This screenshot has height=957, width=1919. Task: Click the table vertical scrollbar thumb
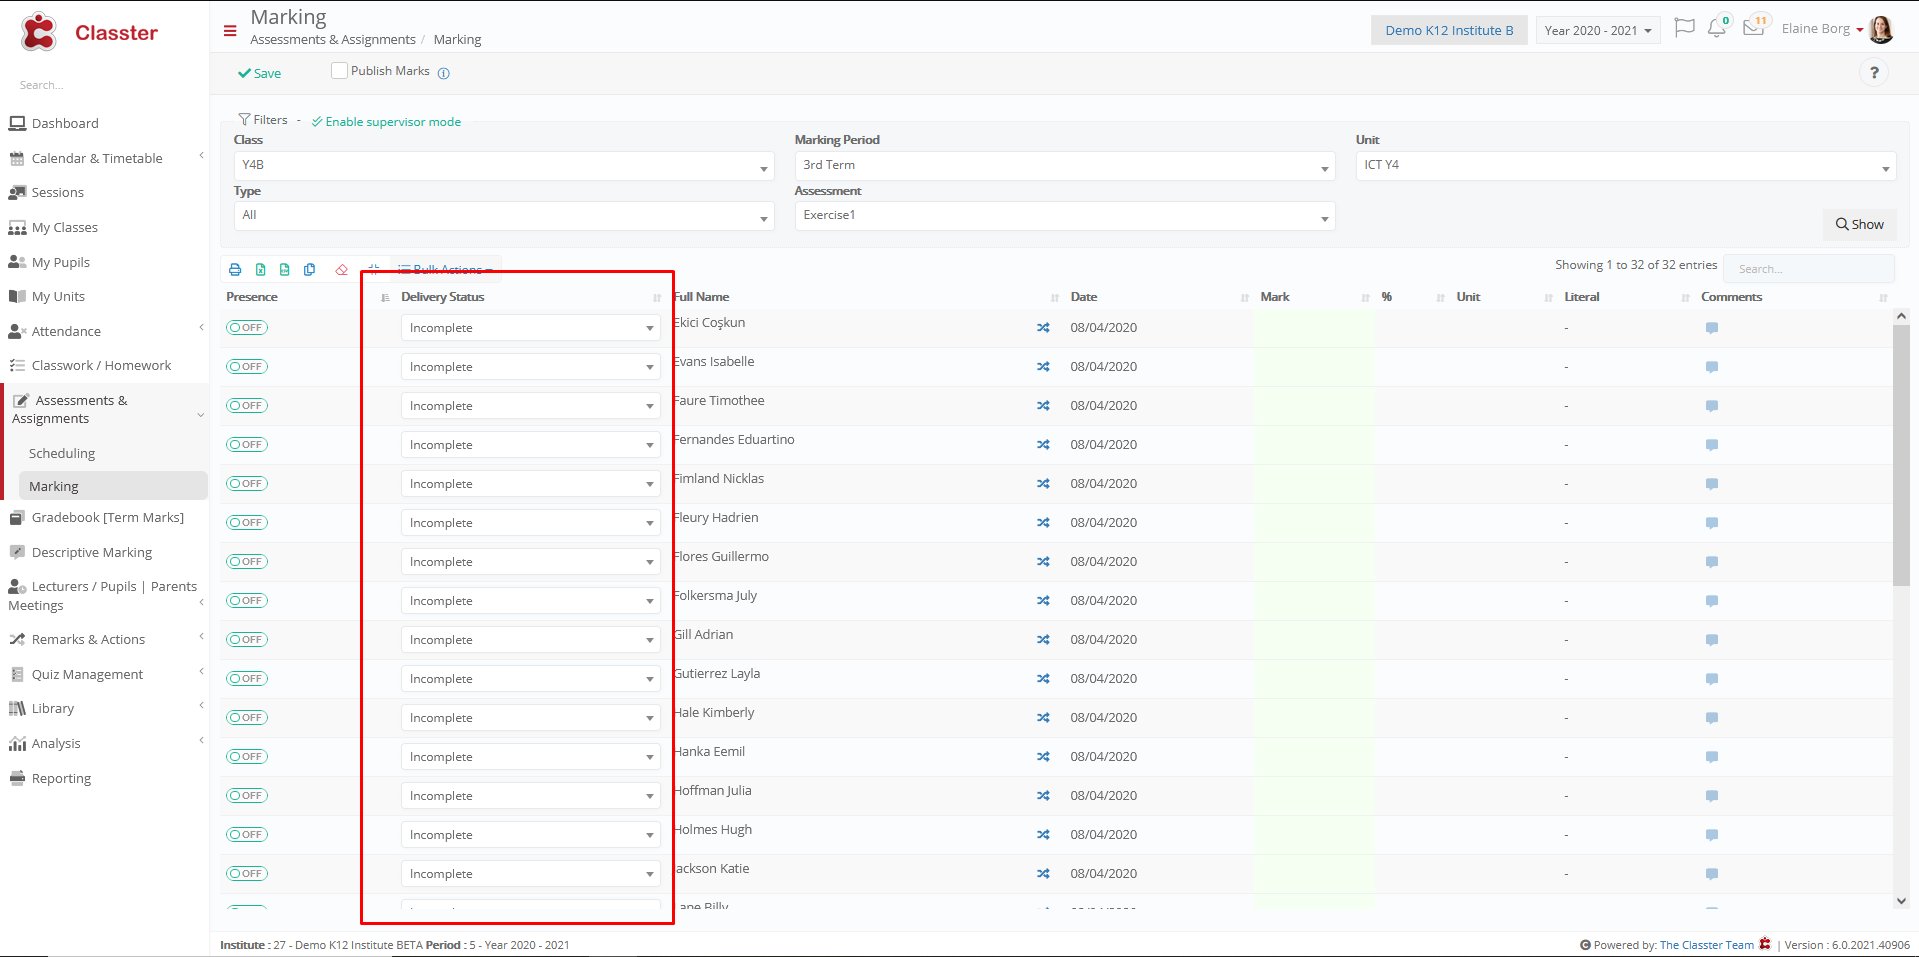(x=1901, y=454)
